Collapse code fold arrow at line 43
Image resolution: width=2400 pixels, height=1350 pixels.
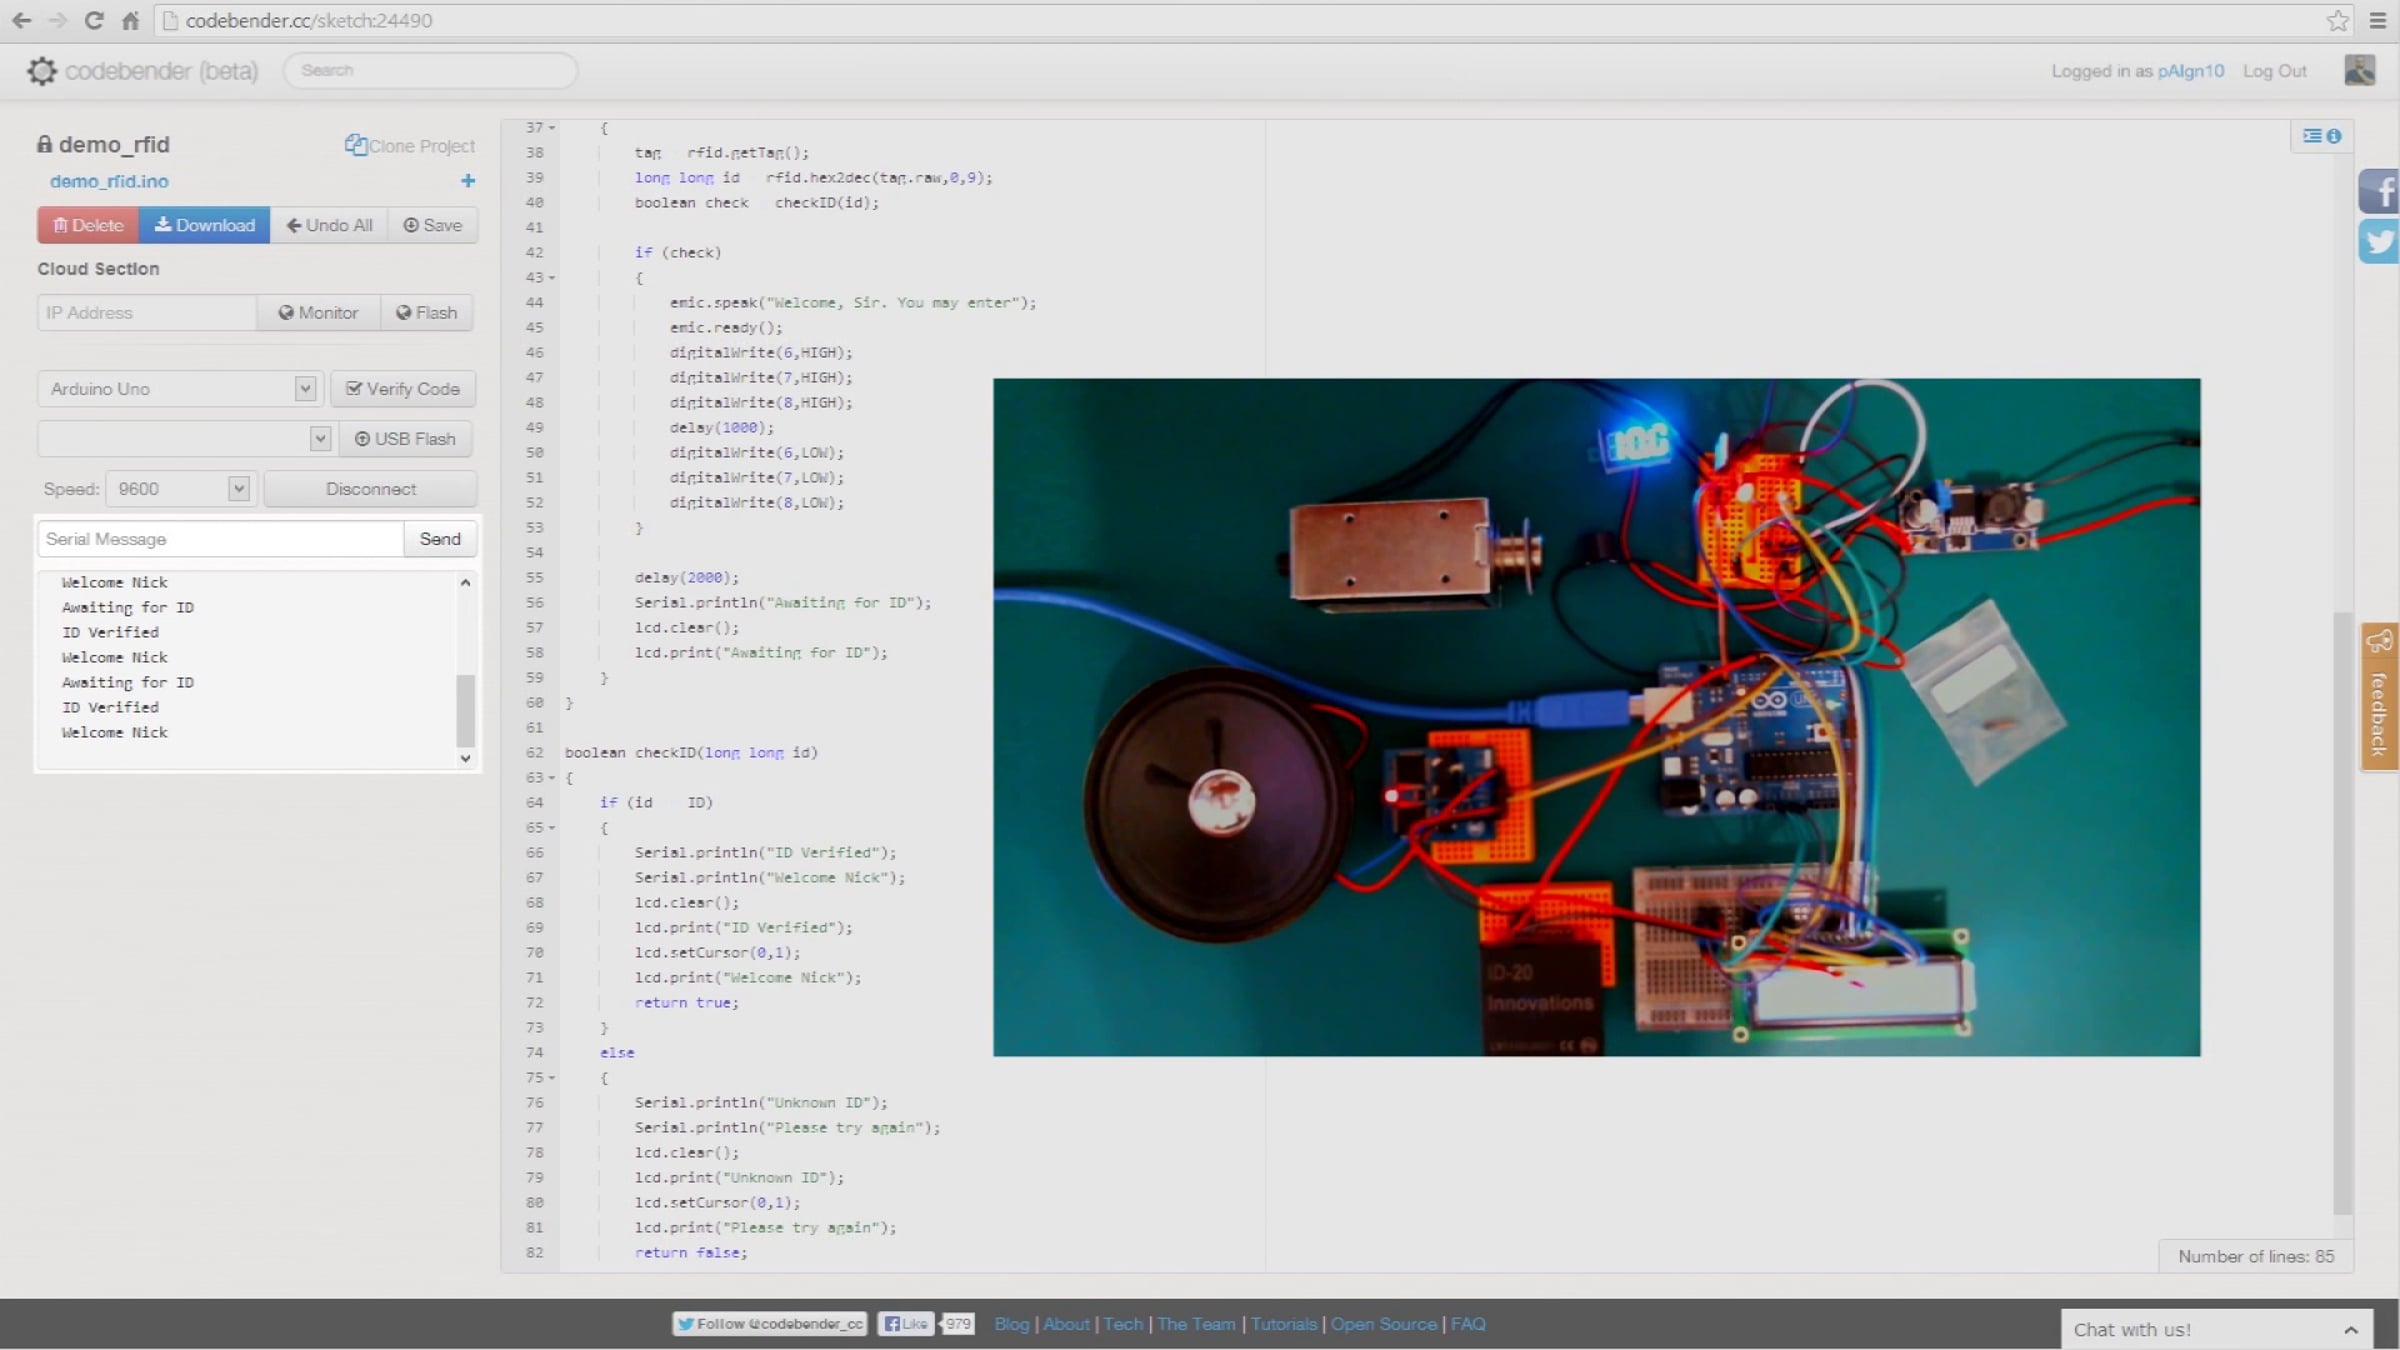click(x=552, y=278)
